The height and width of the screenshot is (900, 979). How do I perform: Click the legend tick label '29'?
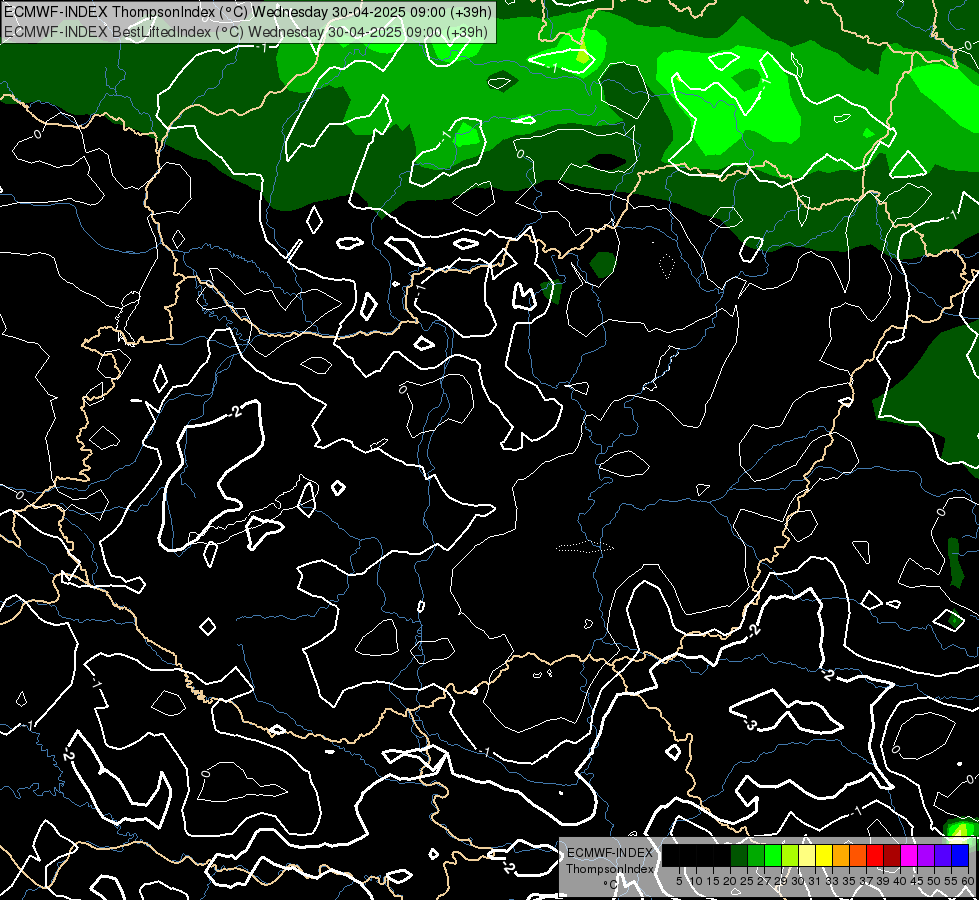[x=782, y=881]
